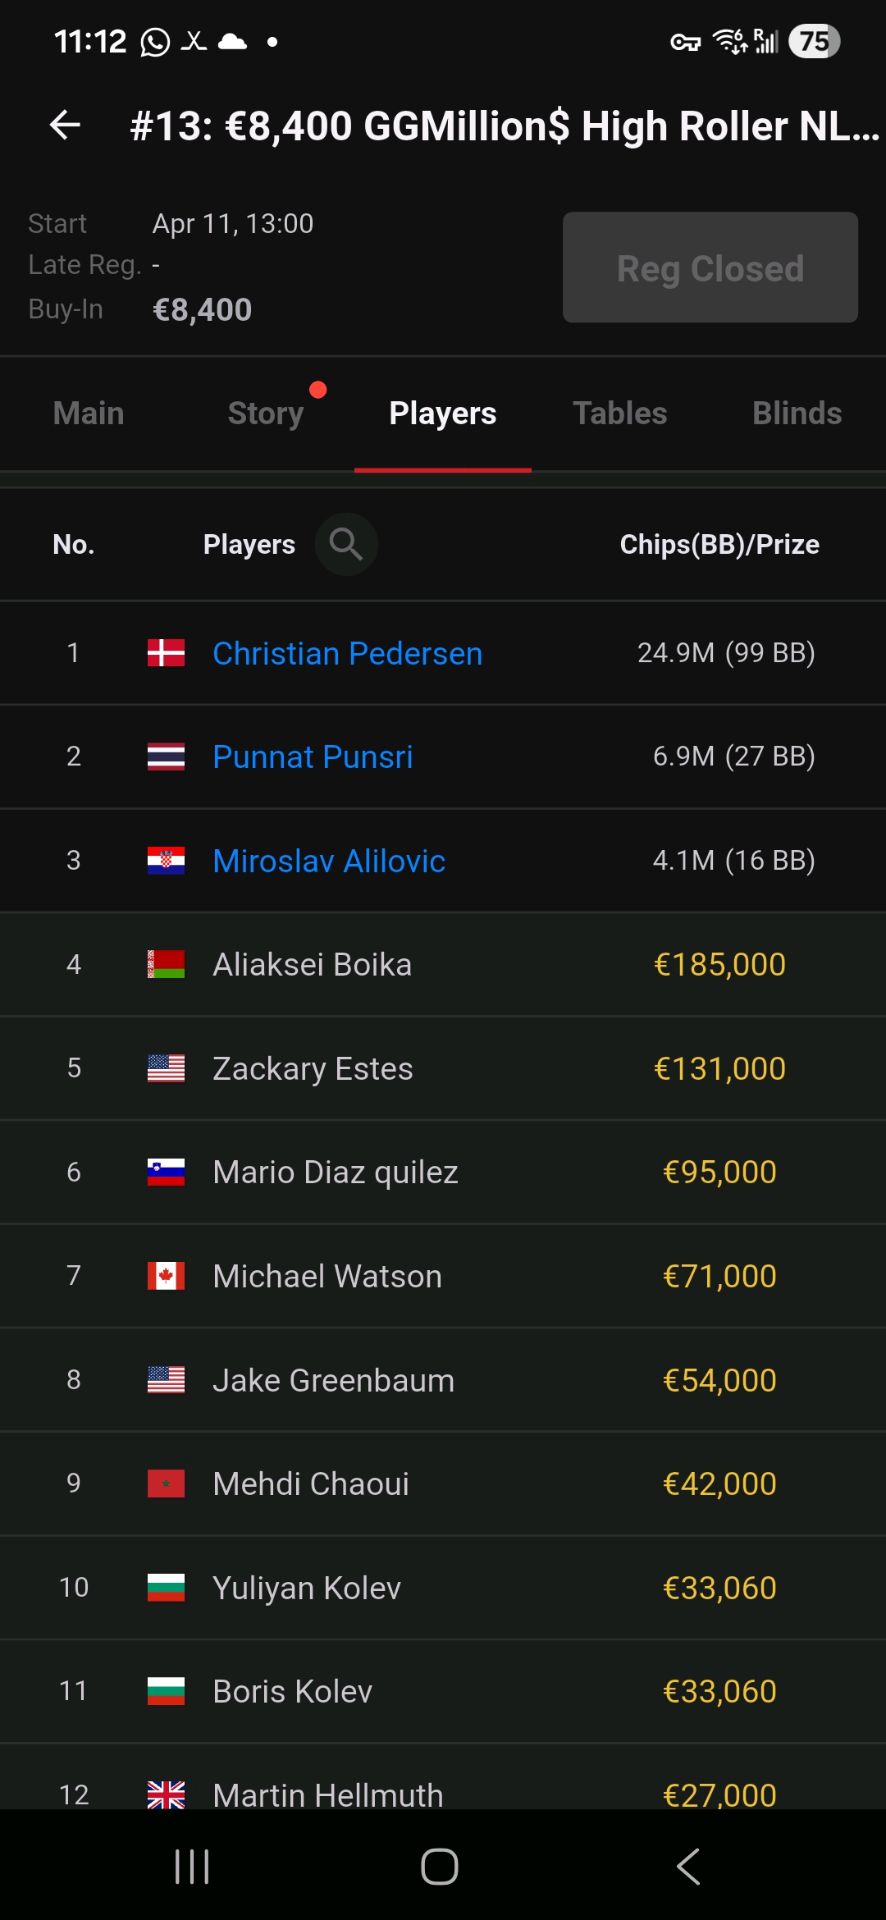The height and width of the screenshot is (1920, 886).
Task: Tap the Denmark flag beside Christian Pedersen
Action: (166, 653)
